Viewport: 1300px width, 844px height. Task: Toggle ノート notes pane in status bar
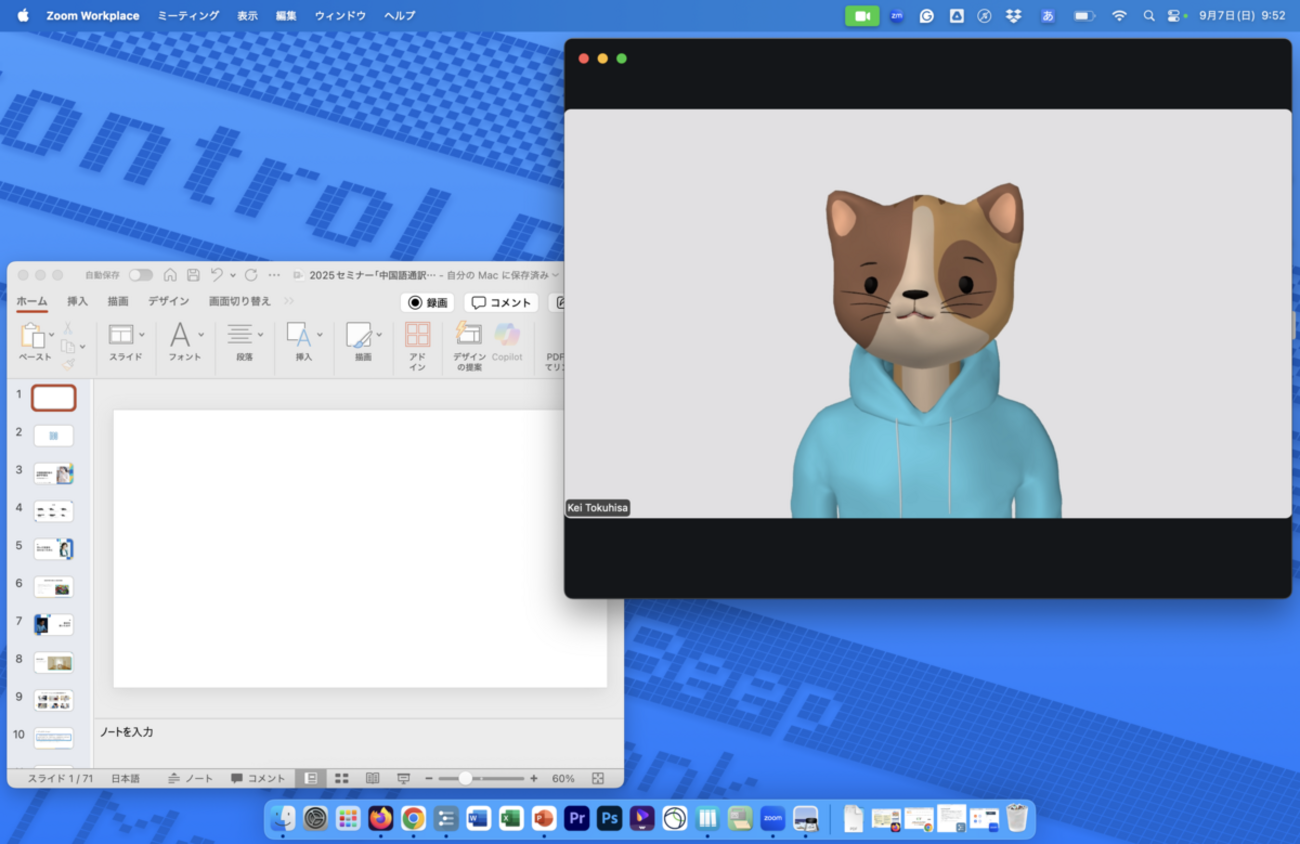coord(191,778)
